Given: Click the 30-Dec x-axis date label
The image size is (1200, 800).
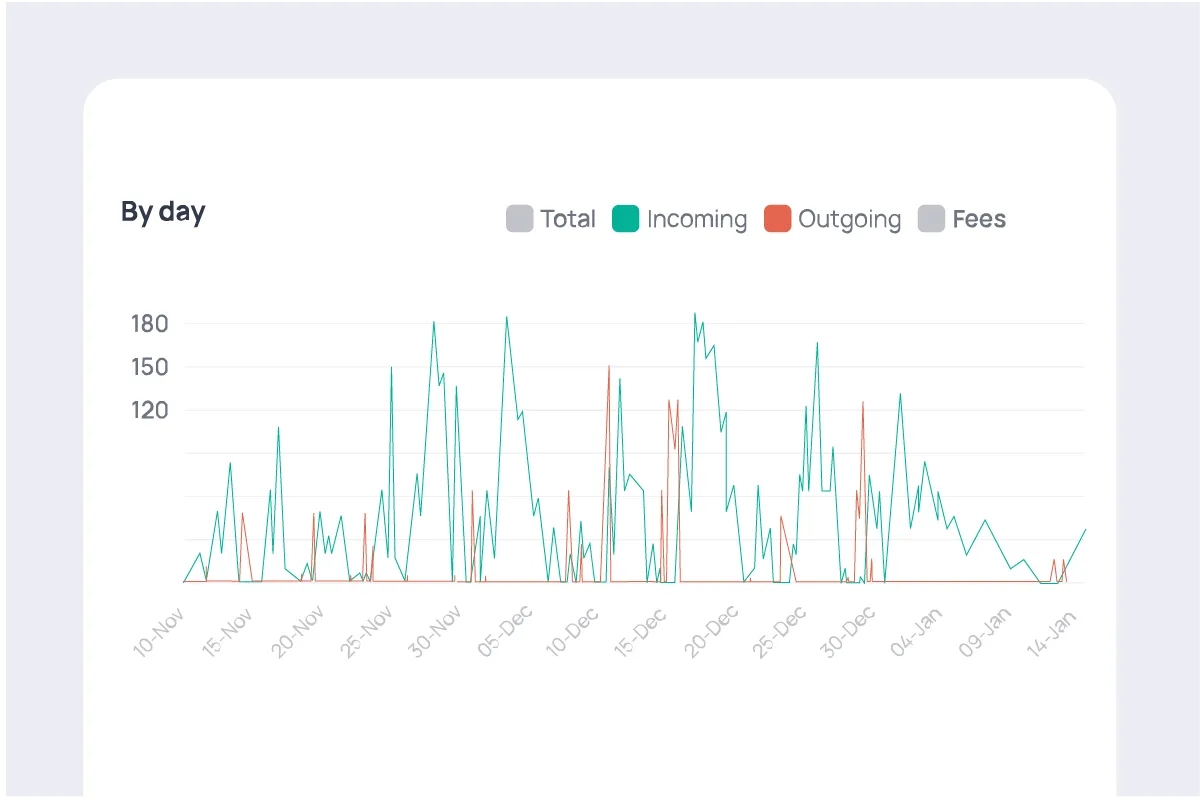Looking at the screenshot, I should coord(849,630).
